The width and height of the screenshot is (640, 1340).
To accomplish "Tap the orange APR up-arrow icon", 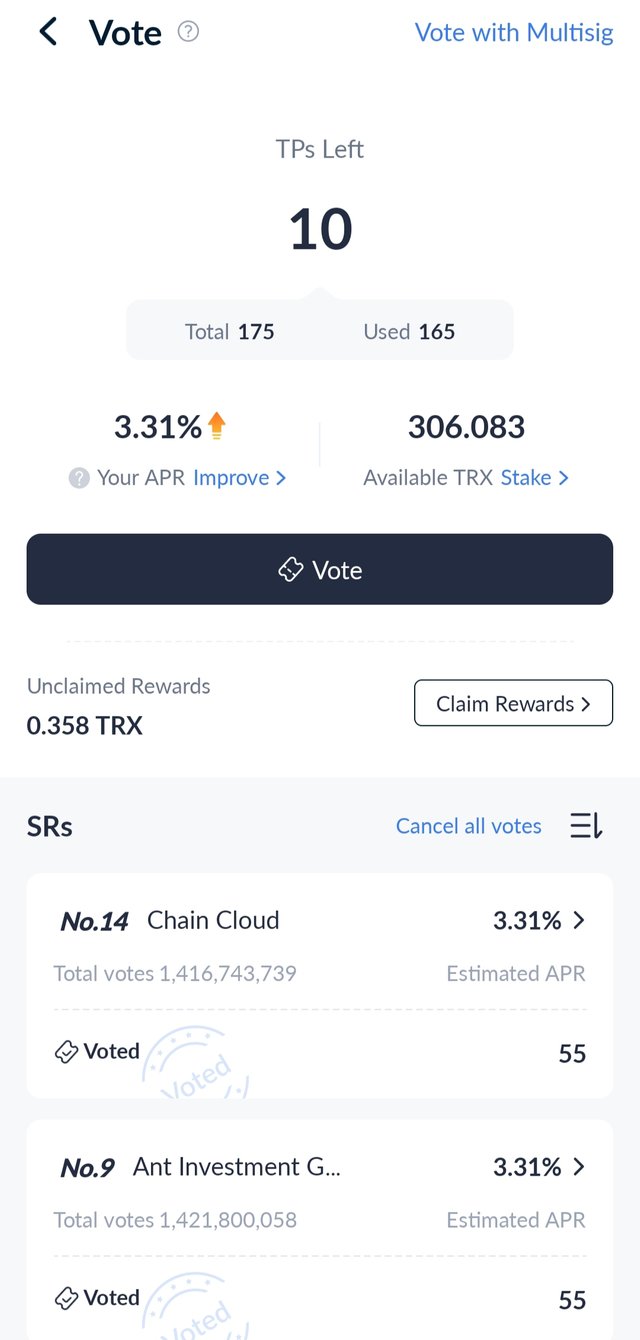I will coord(217,427).
